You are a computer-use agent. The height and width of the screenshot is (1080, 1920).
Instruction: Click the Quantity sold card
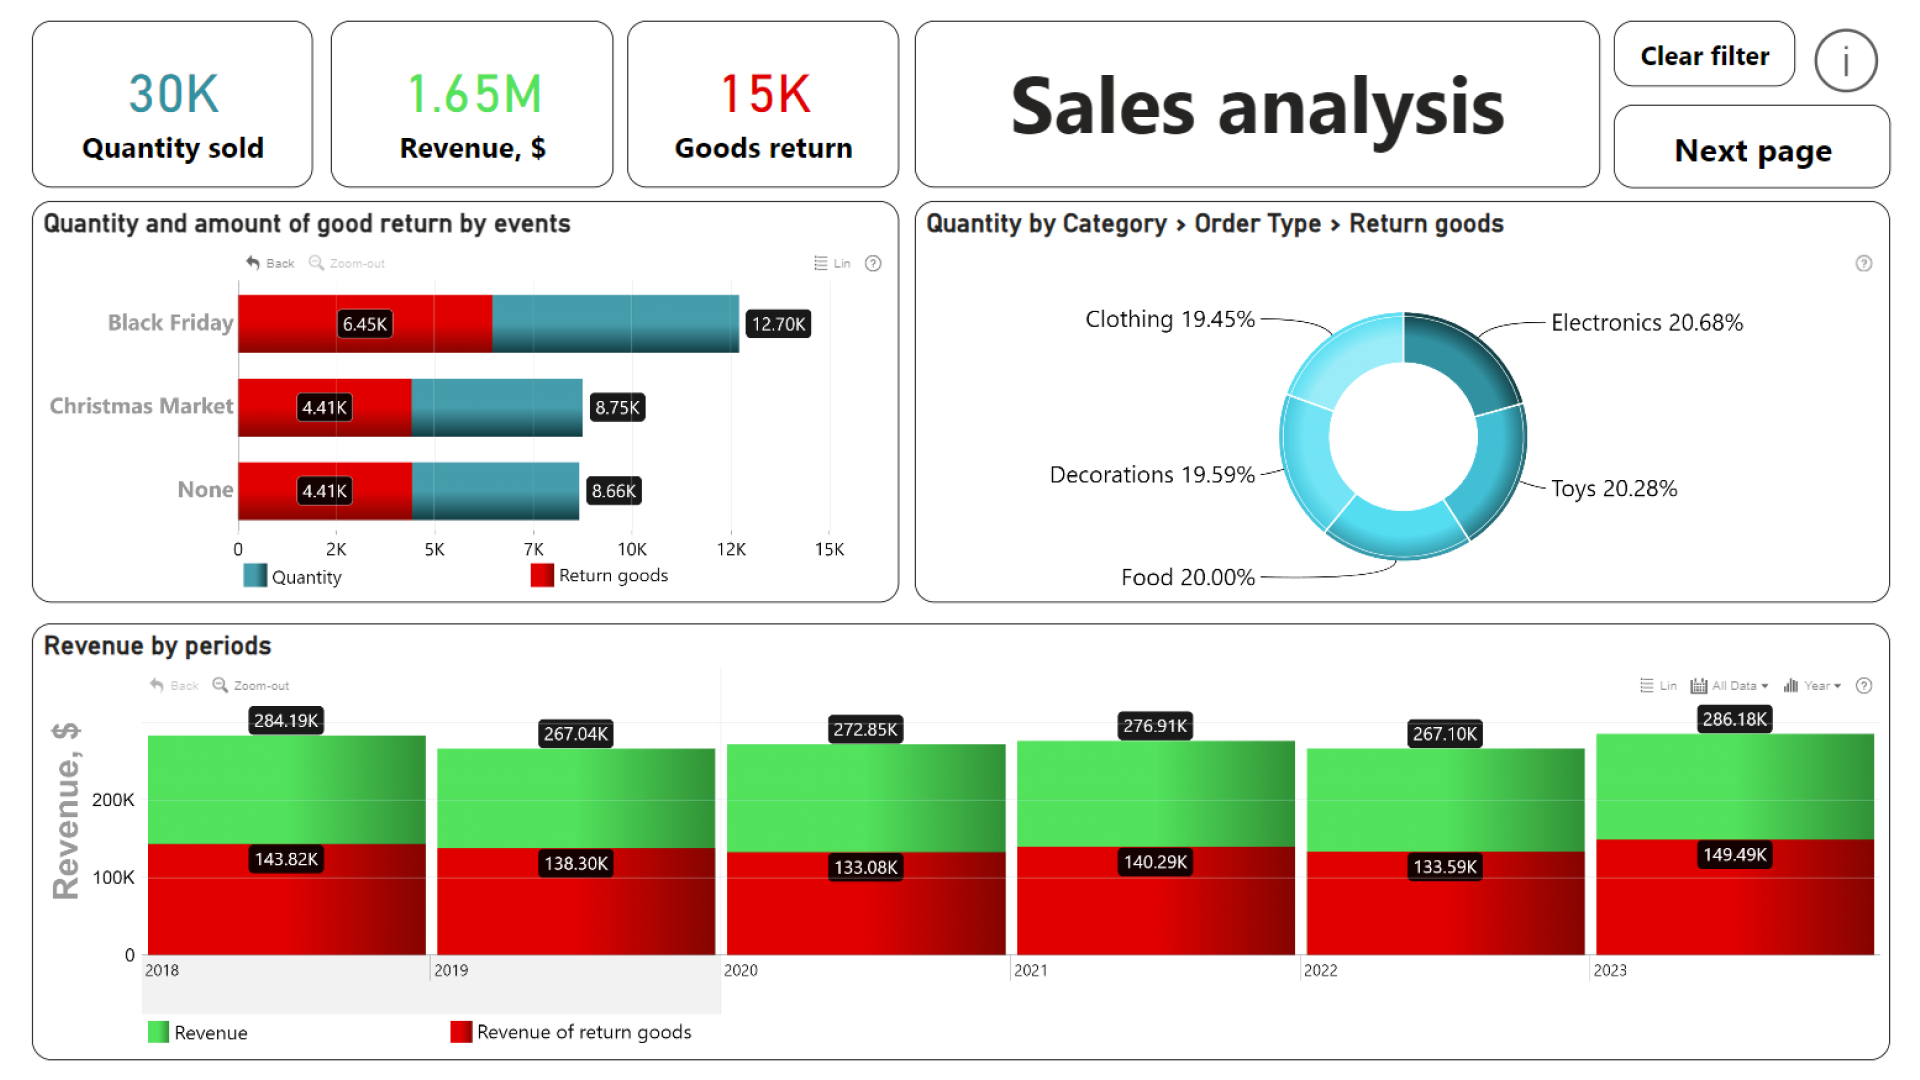[172, 104]
